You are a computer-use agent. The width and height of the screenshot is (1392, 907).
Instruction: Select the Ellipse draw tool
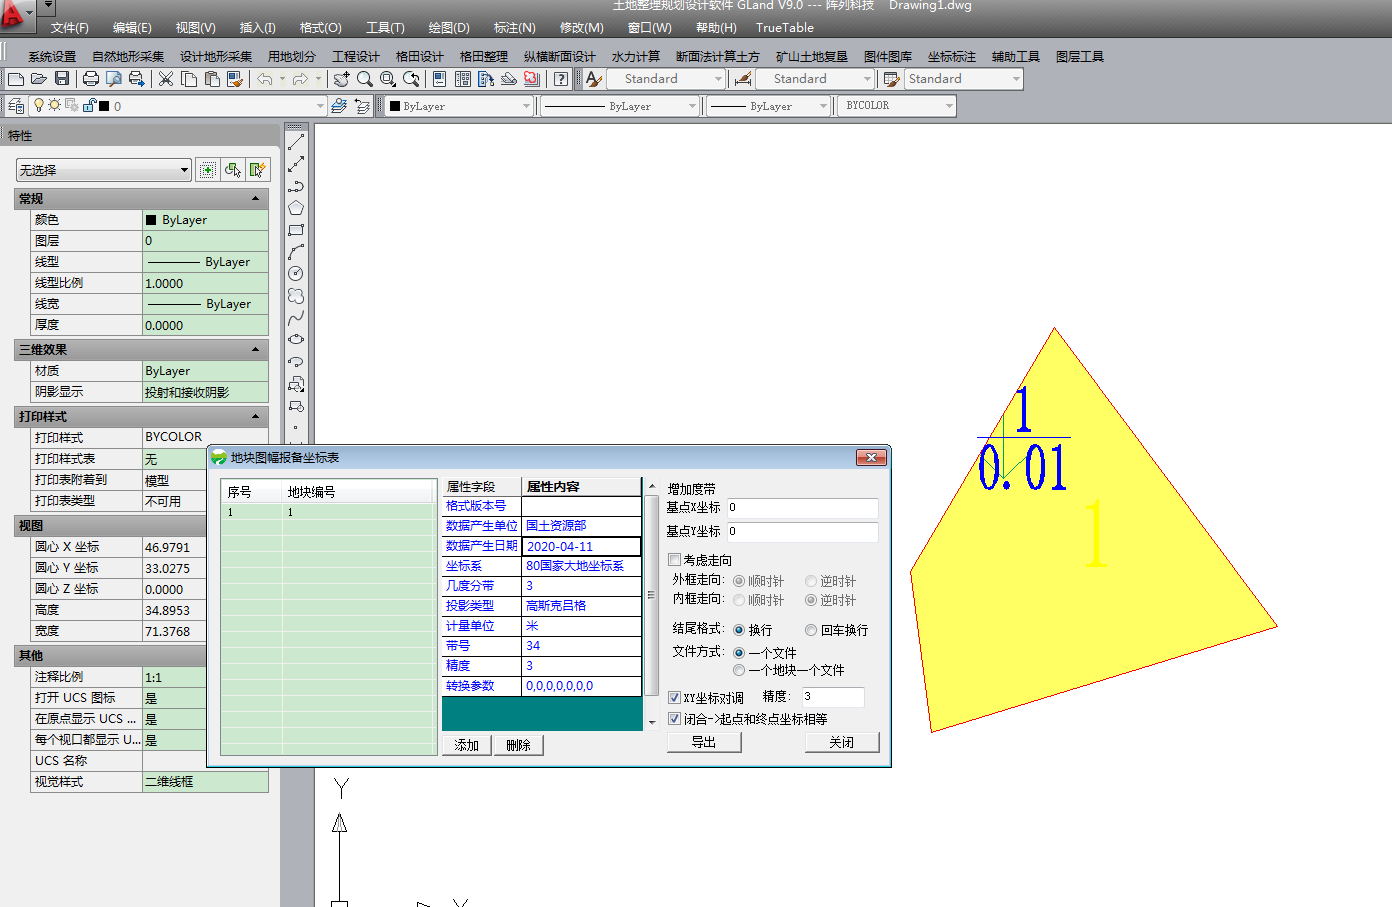click(x=296, y=340)
